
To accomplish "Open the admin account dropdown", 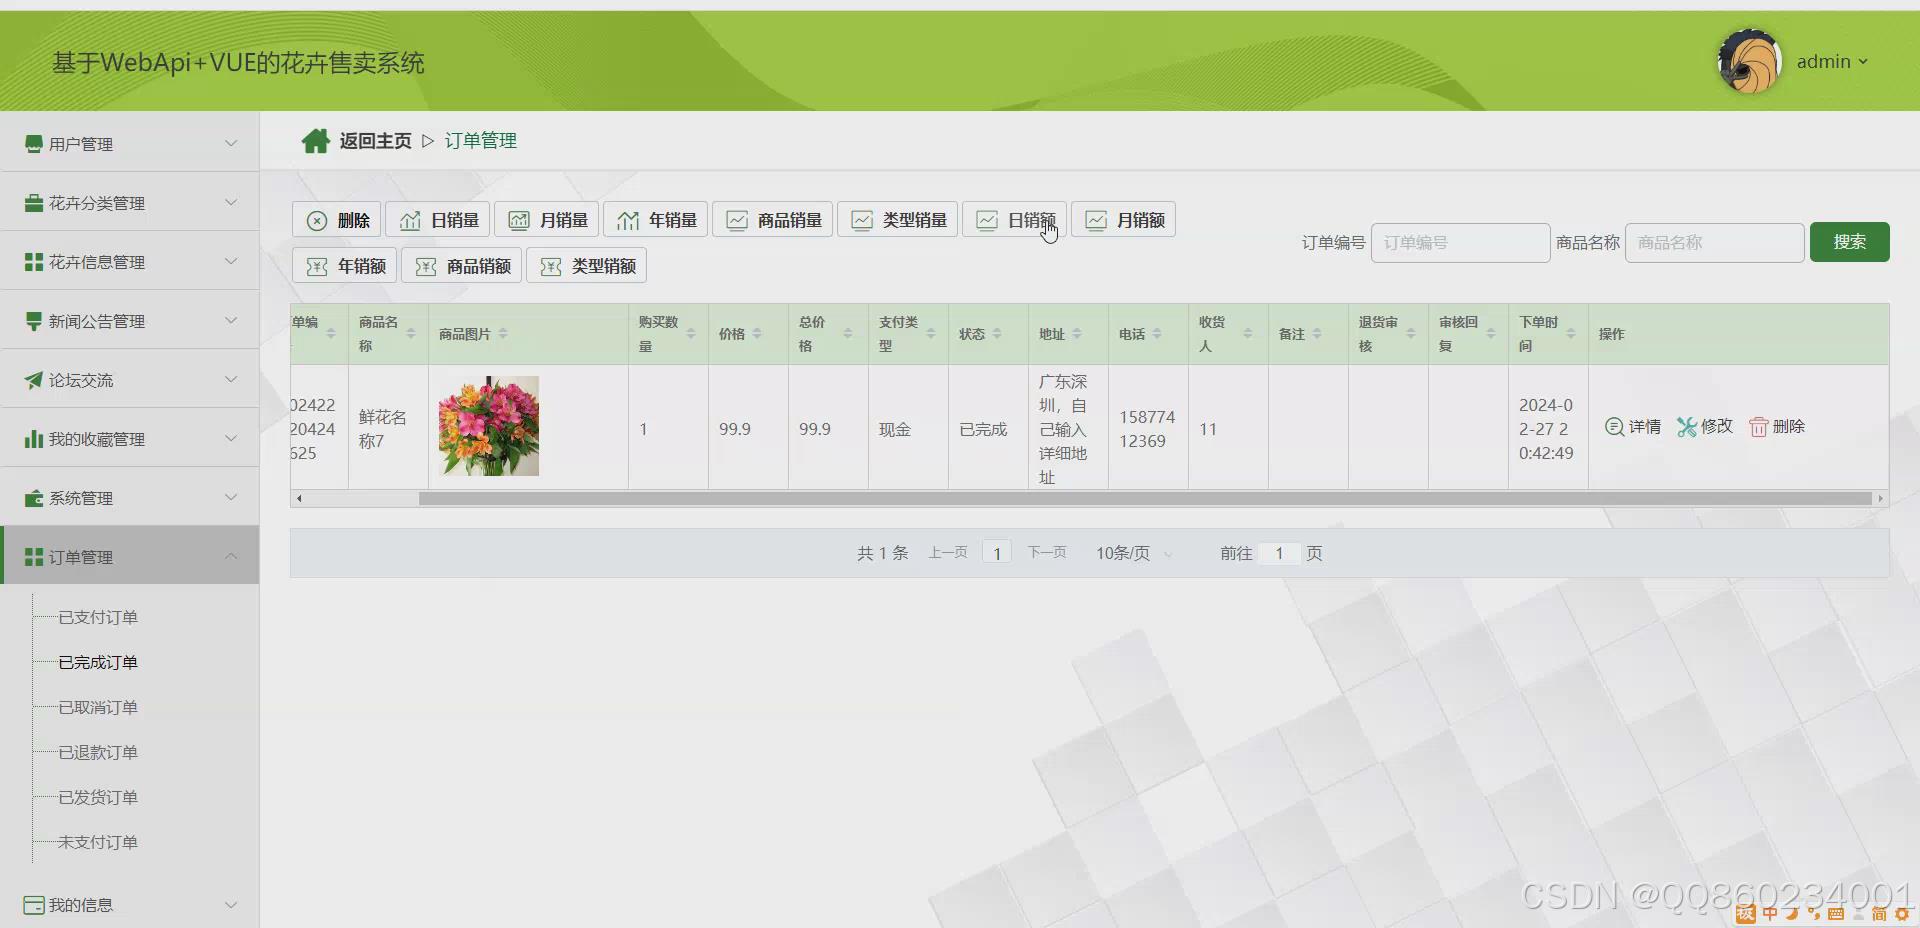I will pos(1832,62).
